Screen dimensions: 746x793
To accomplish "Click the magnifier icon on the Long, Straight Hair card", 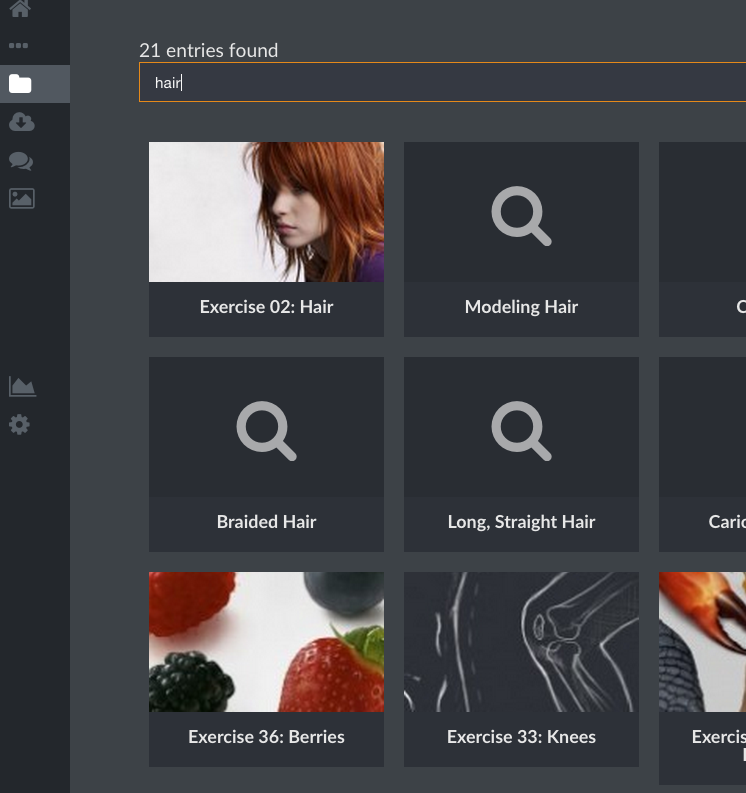I will [x=521, y=431].
